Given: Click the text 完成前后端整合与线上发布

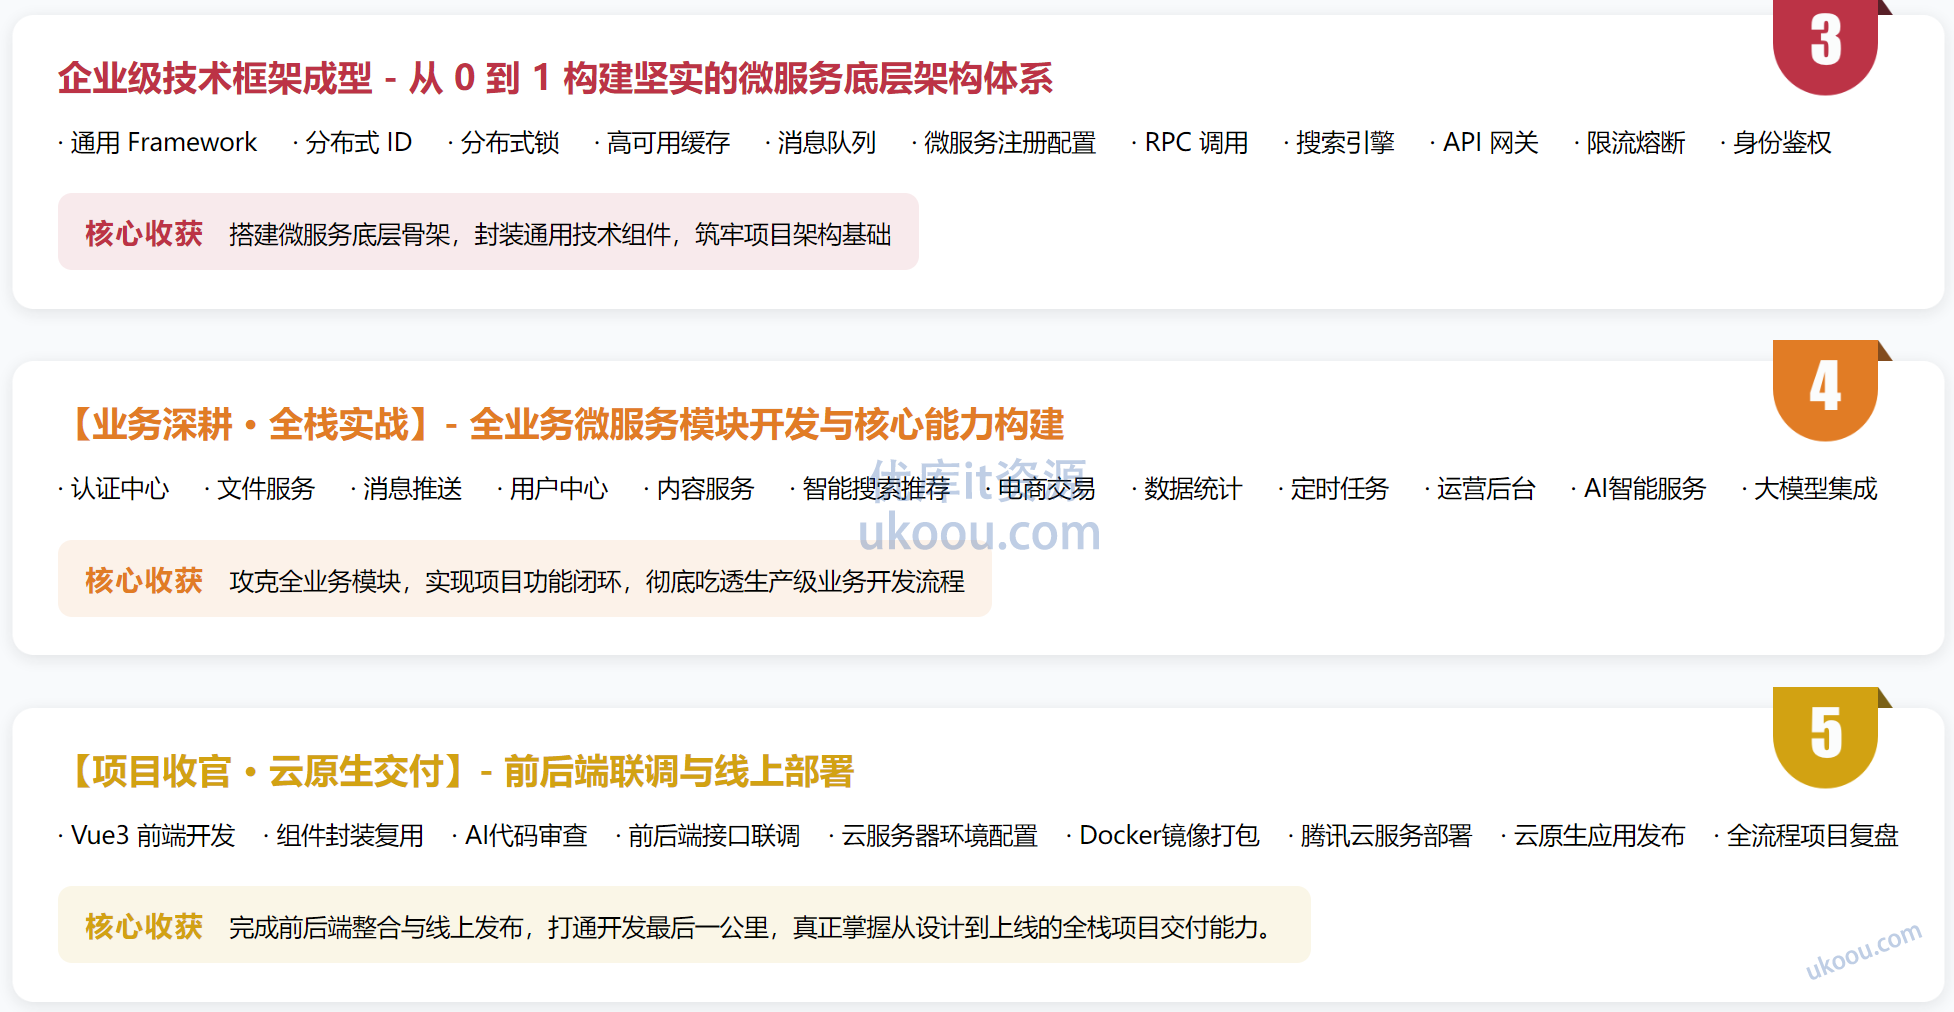Looking at the screenshot, I should 377,928.
